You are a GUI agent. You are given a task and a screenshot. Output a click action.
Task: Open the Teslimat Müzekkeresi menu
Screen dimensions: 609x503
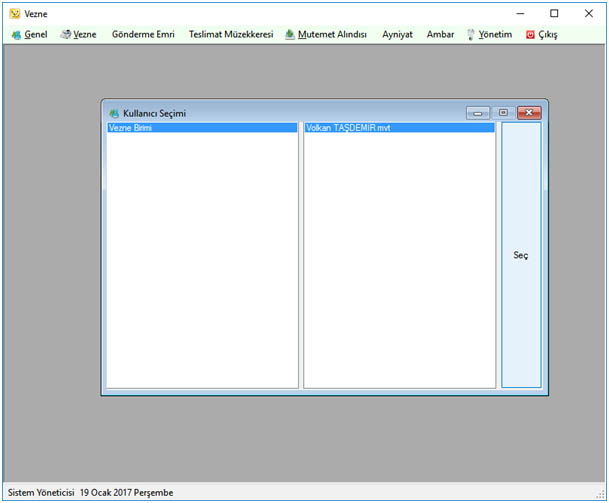pos(231,35)
